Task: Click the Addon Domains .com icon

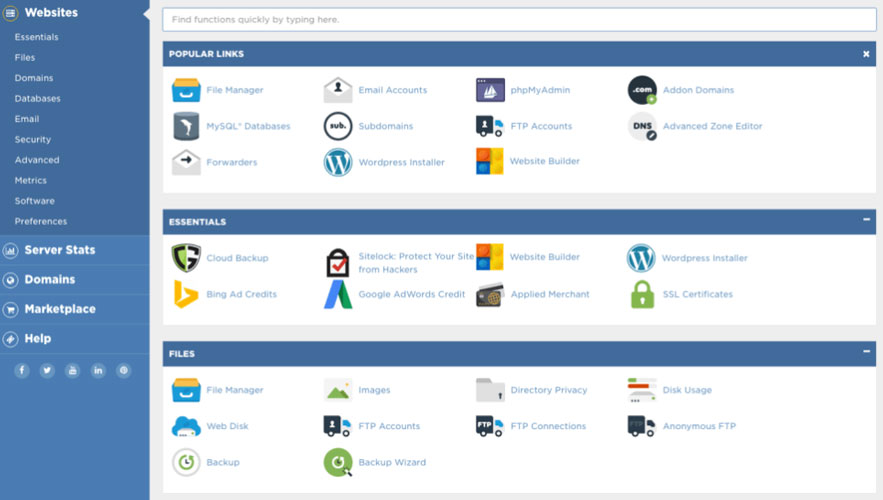Action: click(642, 90)
